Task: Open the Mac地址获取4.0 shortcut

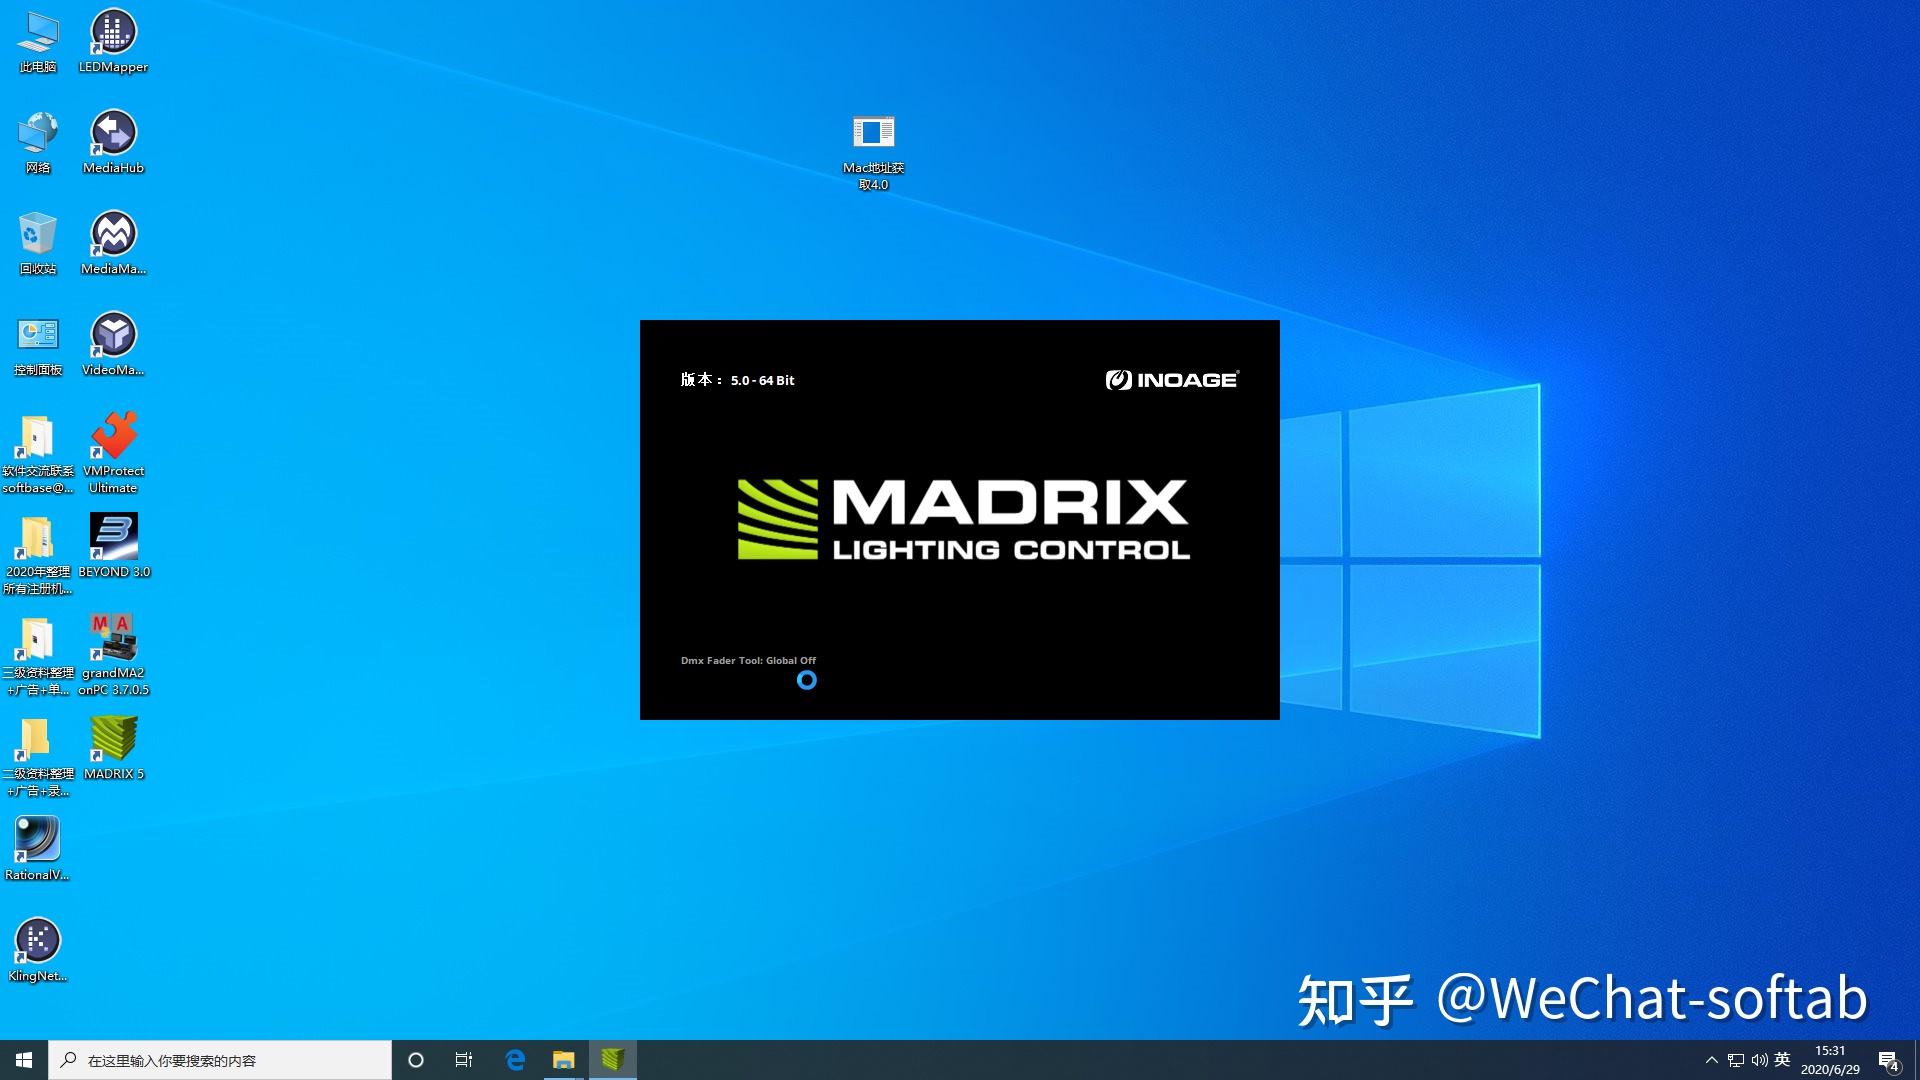Action: click(873, 130)
